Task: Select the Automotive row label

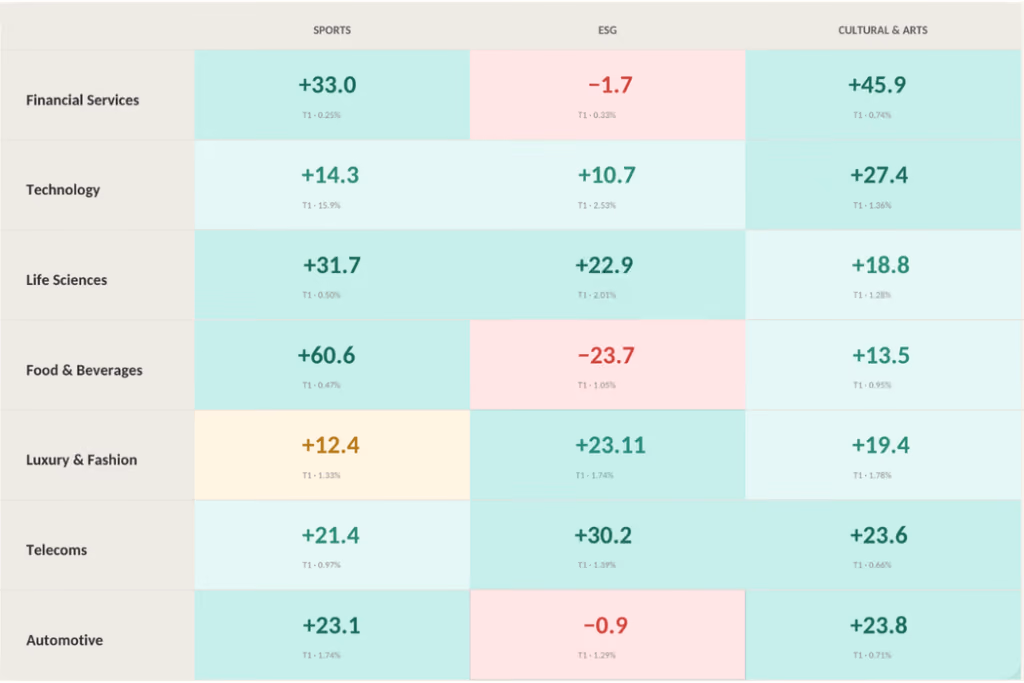Action: click(x=64, y=640)
